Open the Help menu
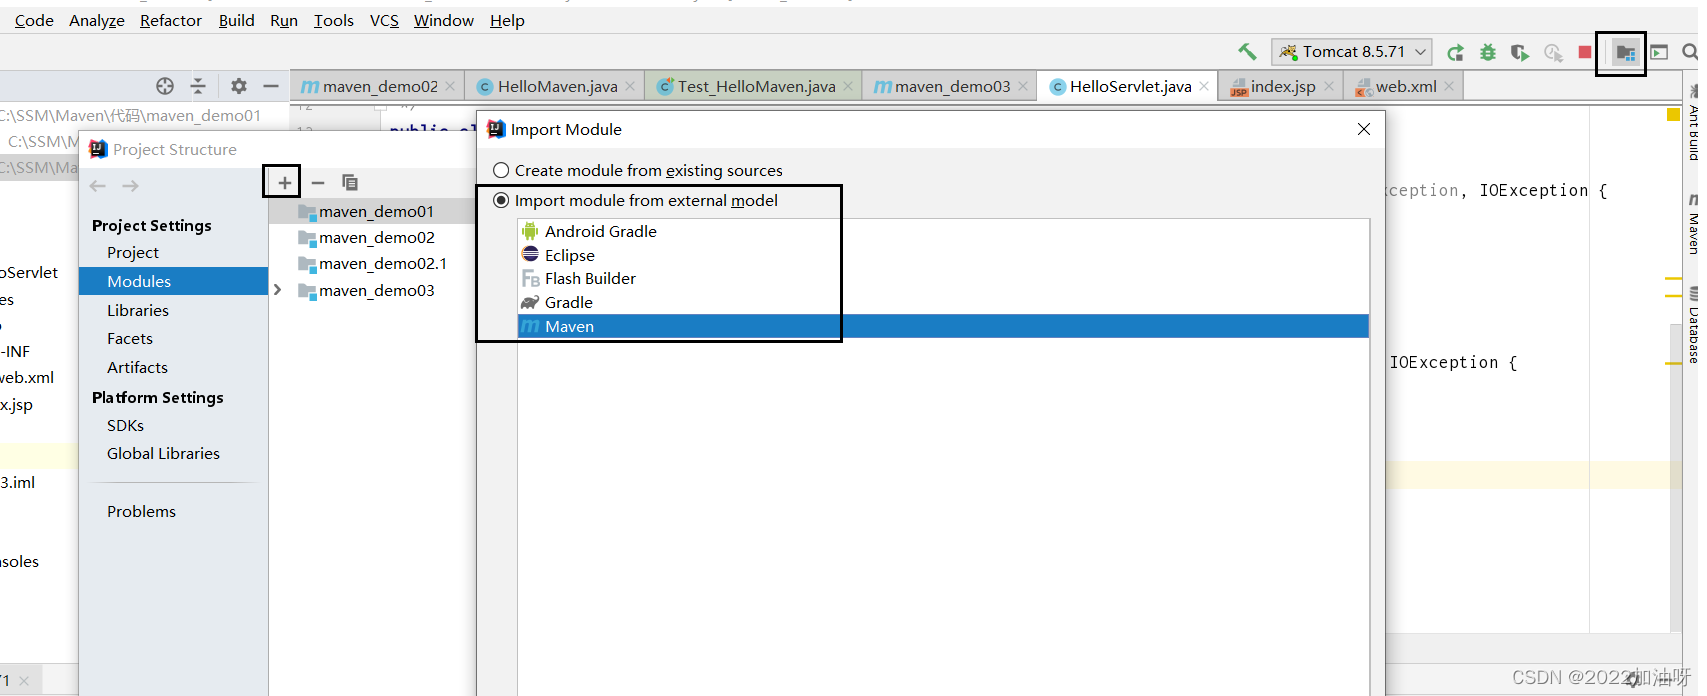Screen dimensions: 1707x696 [x=507, y=20]
